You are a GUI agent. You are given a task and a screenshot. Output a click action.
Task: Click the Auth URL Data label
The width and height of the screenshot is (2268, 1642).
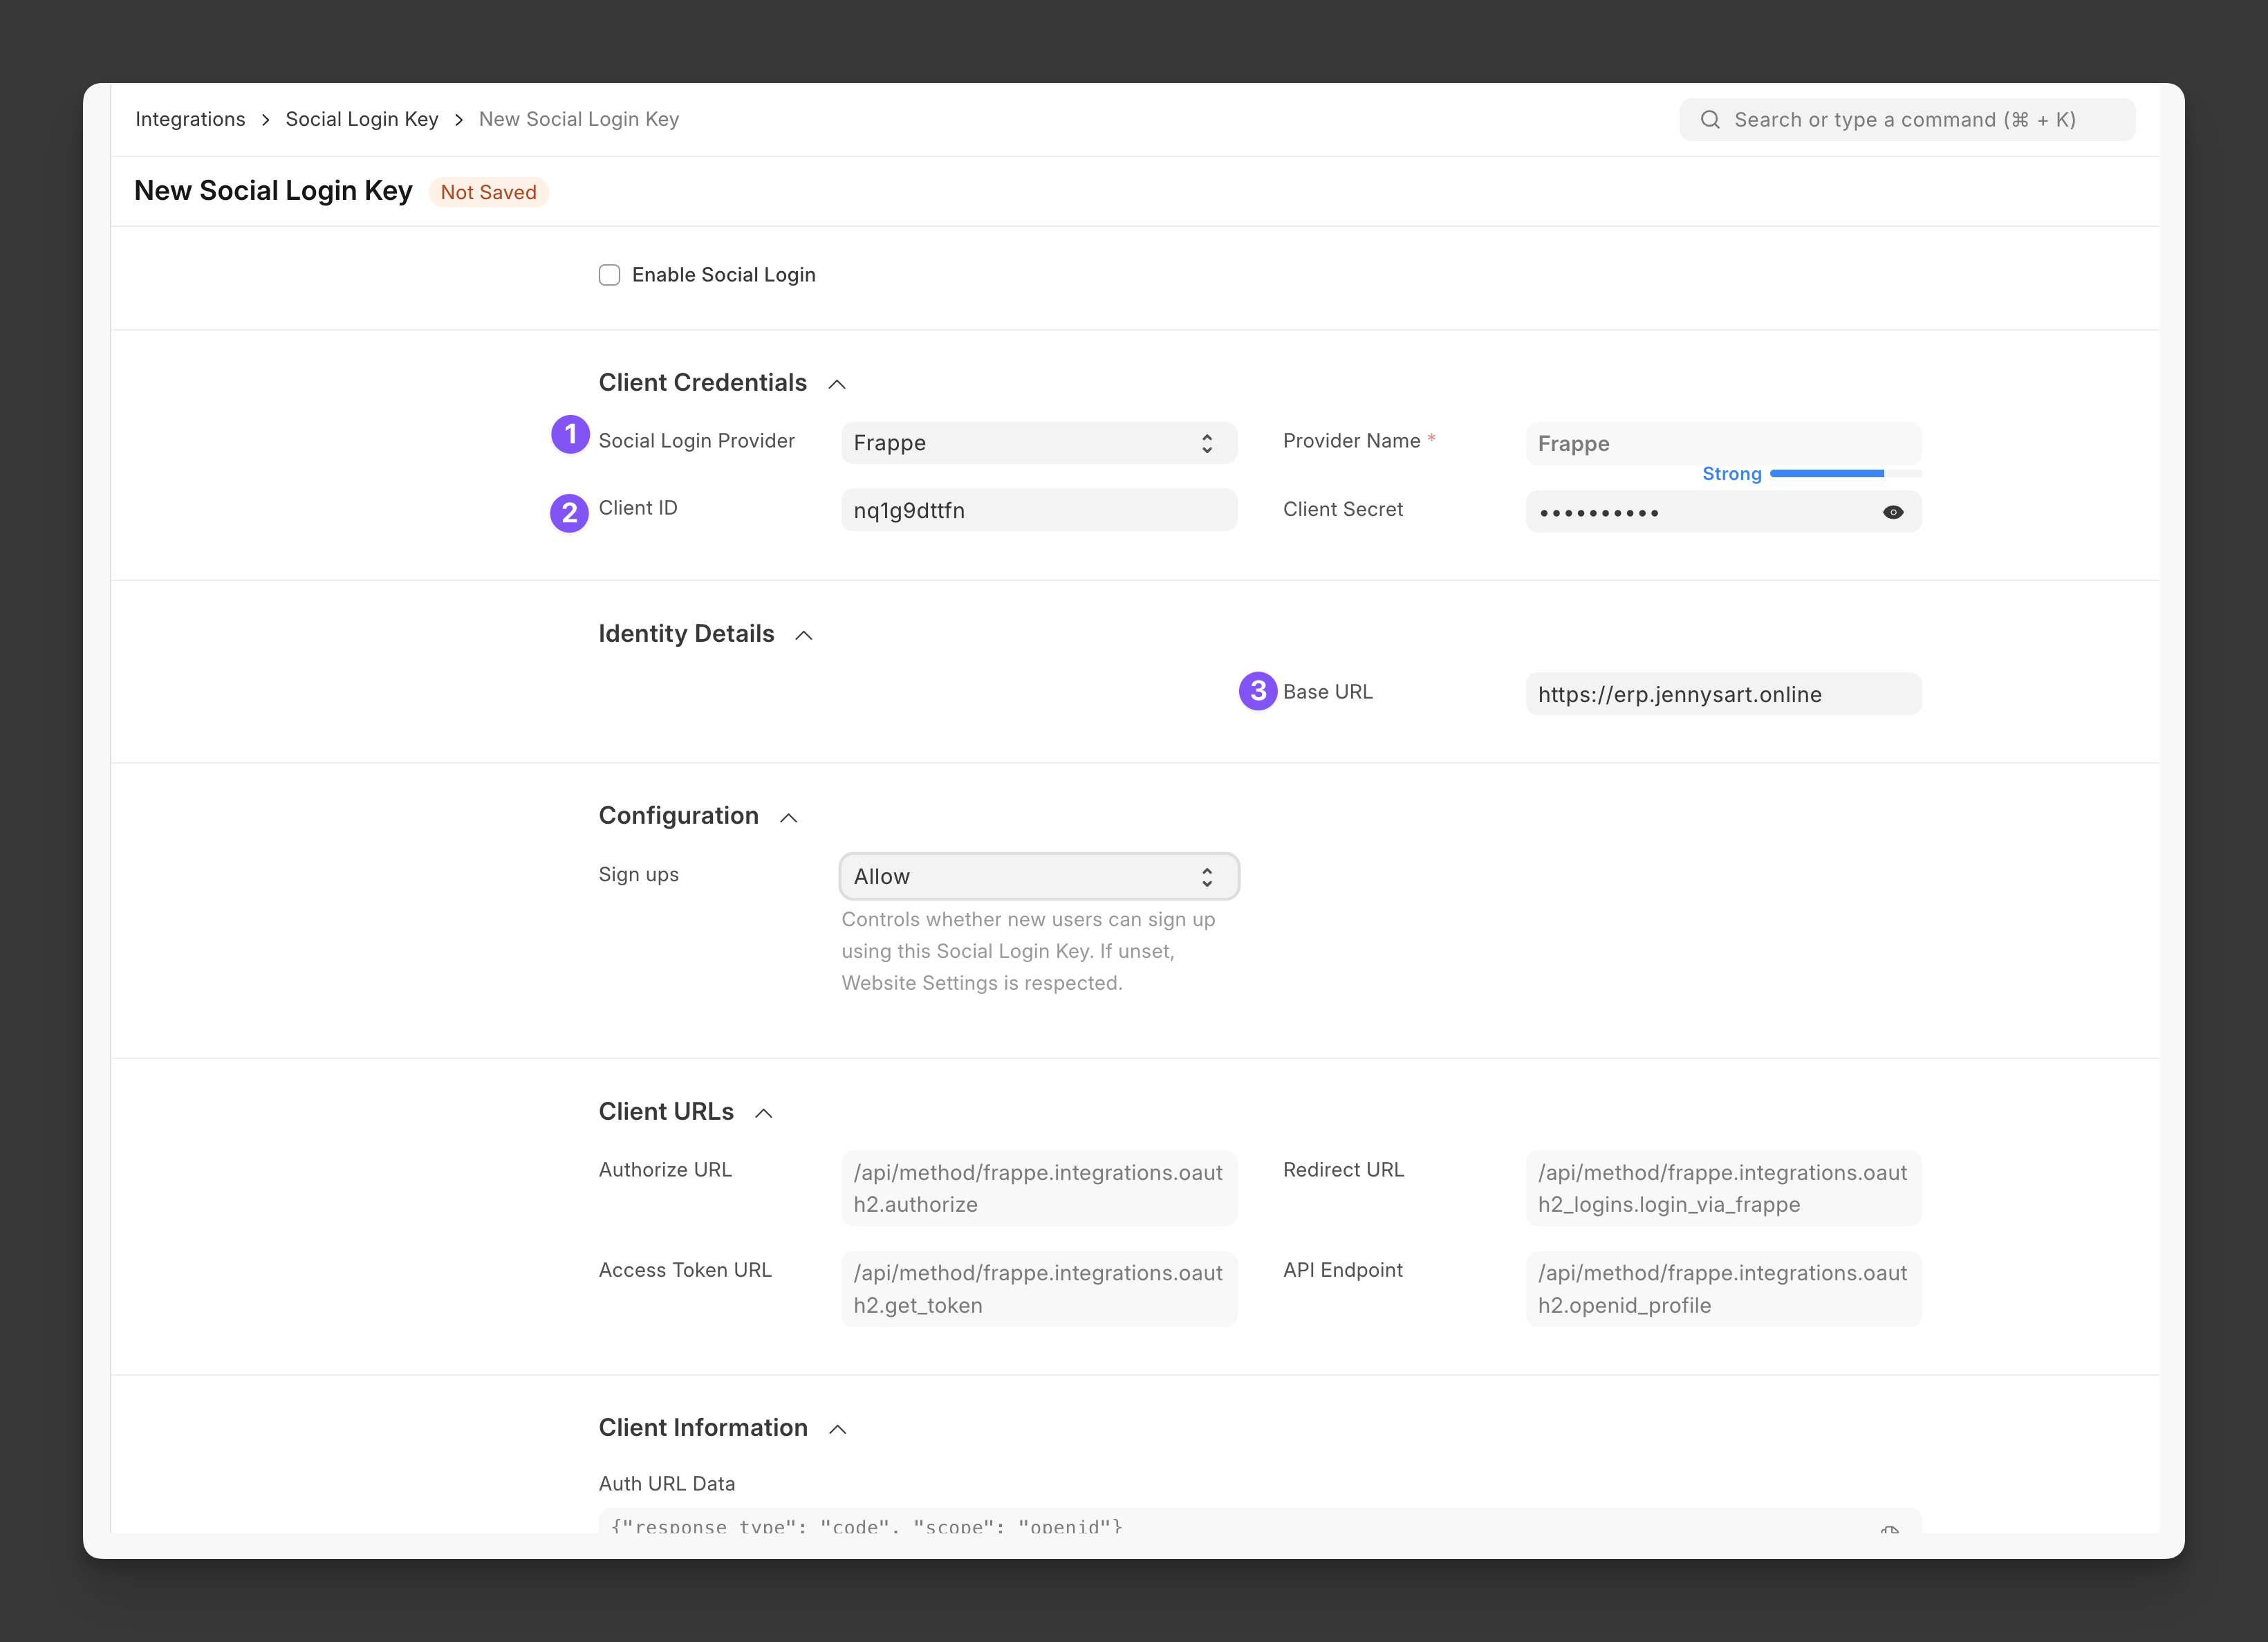click(666, 1484)
